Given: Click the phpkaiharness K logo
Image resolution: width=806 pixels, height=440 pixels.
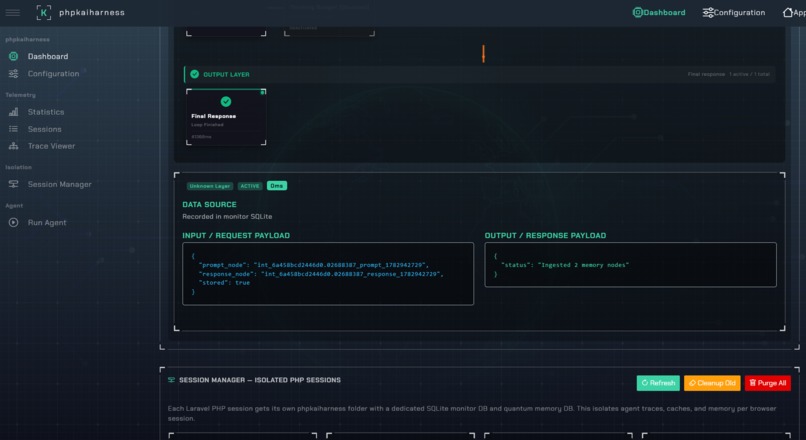Looking at the screenshot, I should 44,12.
